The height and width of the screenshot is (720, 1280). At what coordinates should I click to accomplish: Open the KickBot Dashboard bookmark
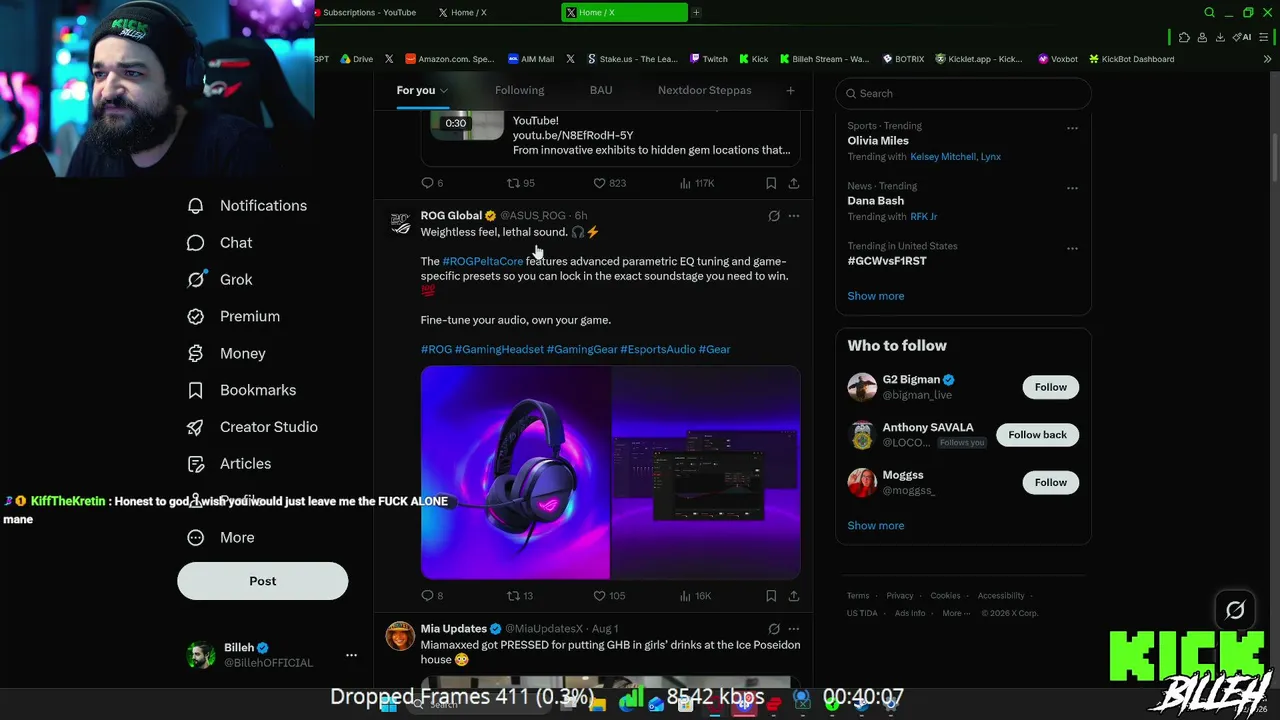point(1131,59)
